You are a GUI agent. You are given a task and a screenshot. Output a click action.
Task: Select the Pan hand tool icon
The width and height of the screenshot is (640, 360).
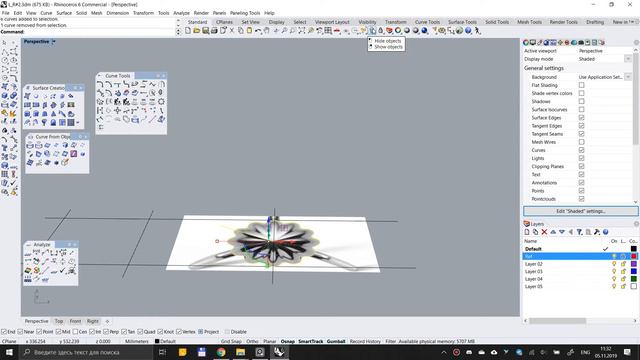click(x=267, y=31)
